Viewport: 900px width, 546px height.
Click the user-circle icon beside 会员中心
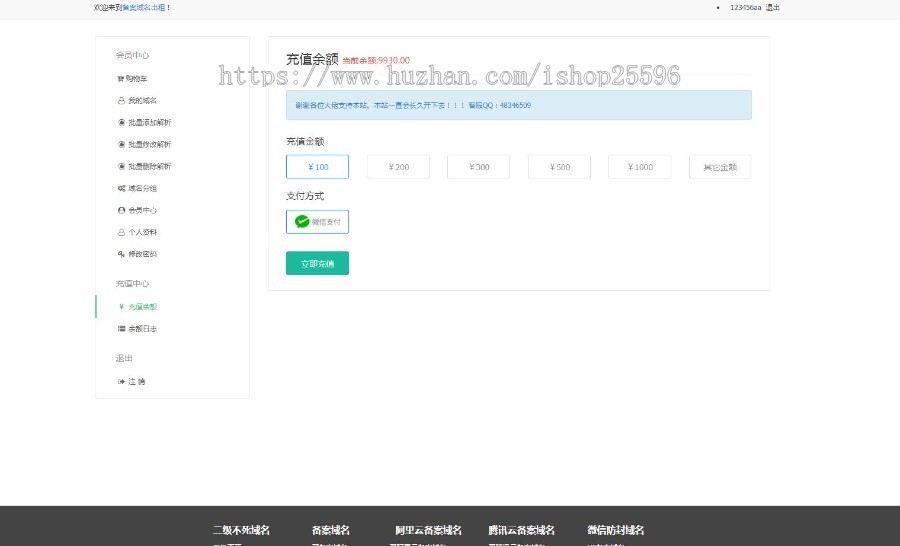pyautogui.click(x=121, y=210)
